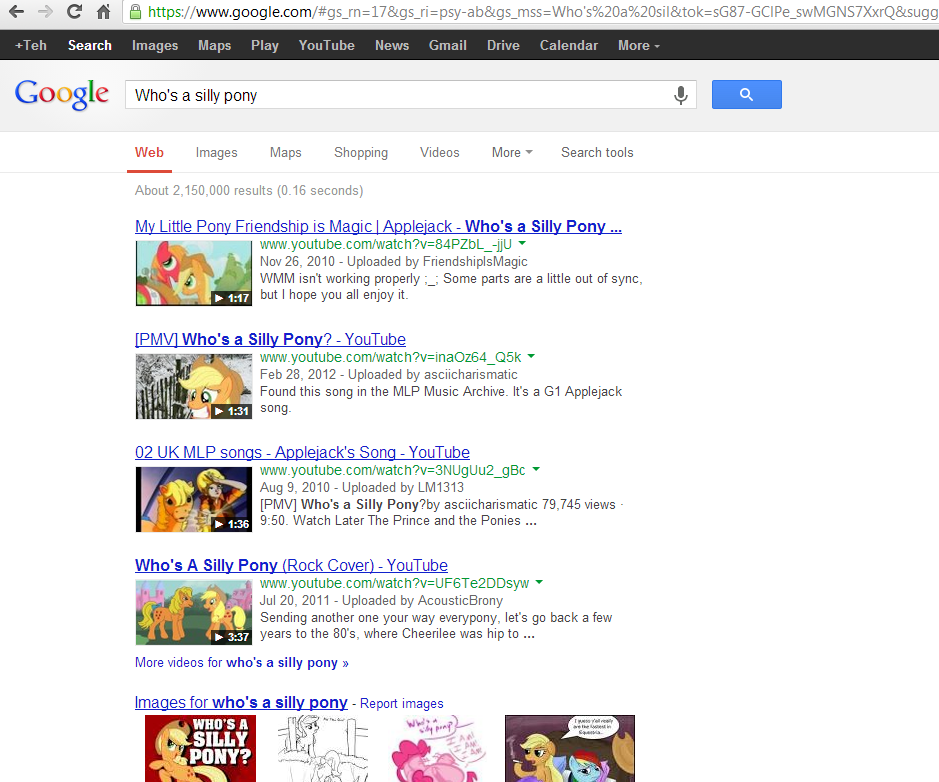Play the 3:37 Rock Cover thumbnail

point(193,613)
